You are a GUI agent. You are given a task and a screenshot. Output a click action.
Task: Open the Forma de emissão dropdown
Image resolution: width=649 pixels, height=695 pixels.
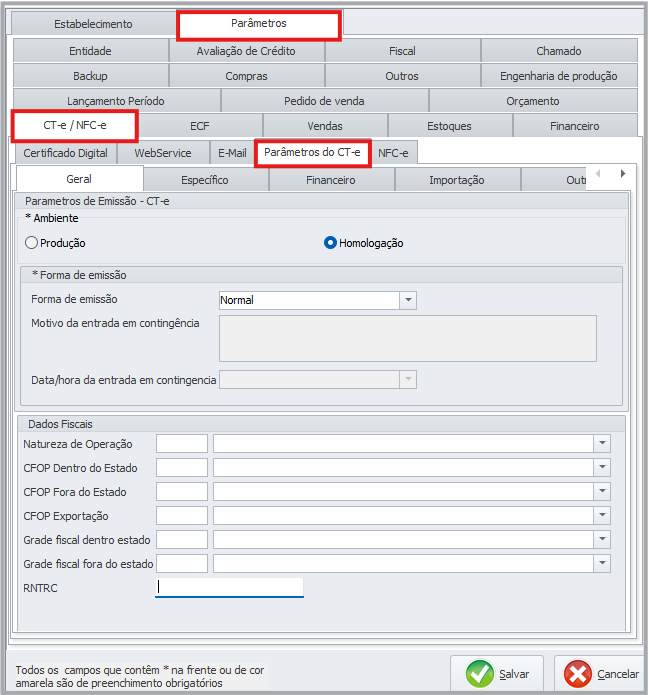point(407,300)
